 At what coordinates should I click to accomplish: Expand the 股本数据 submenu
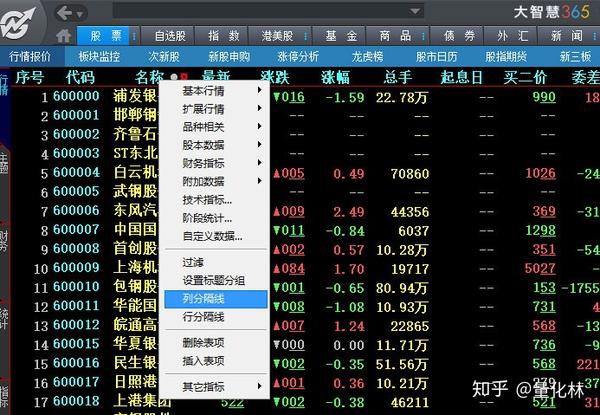click(x=216, y=145)
